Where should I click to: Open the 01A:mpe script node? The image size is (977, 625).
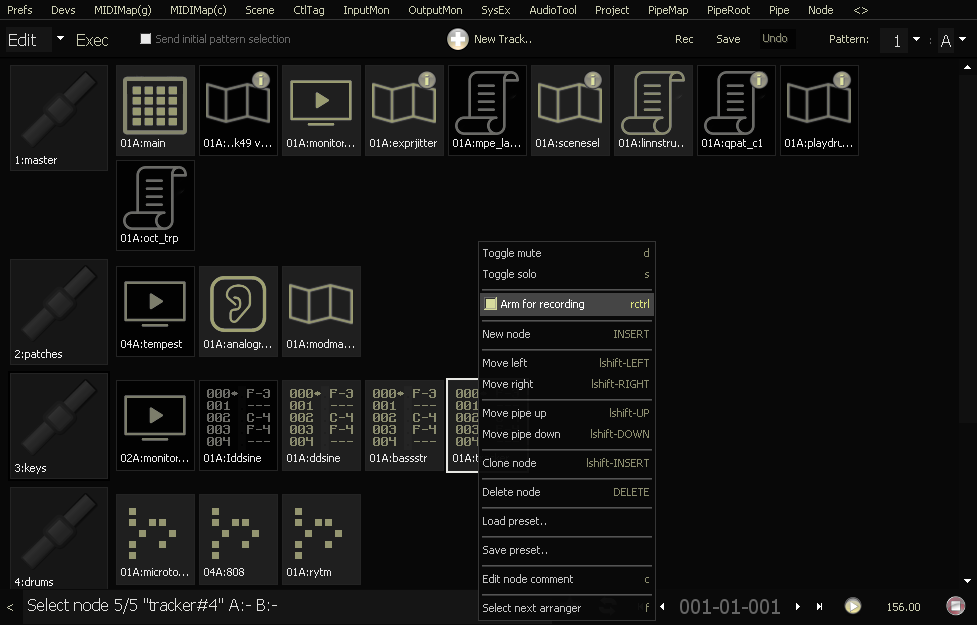(x=487, y=109)
